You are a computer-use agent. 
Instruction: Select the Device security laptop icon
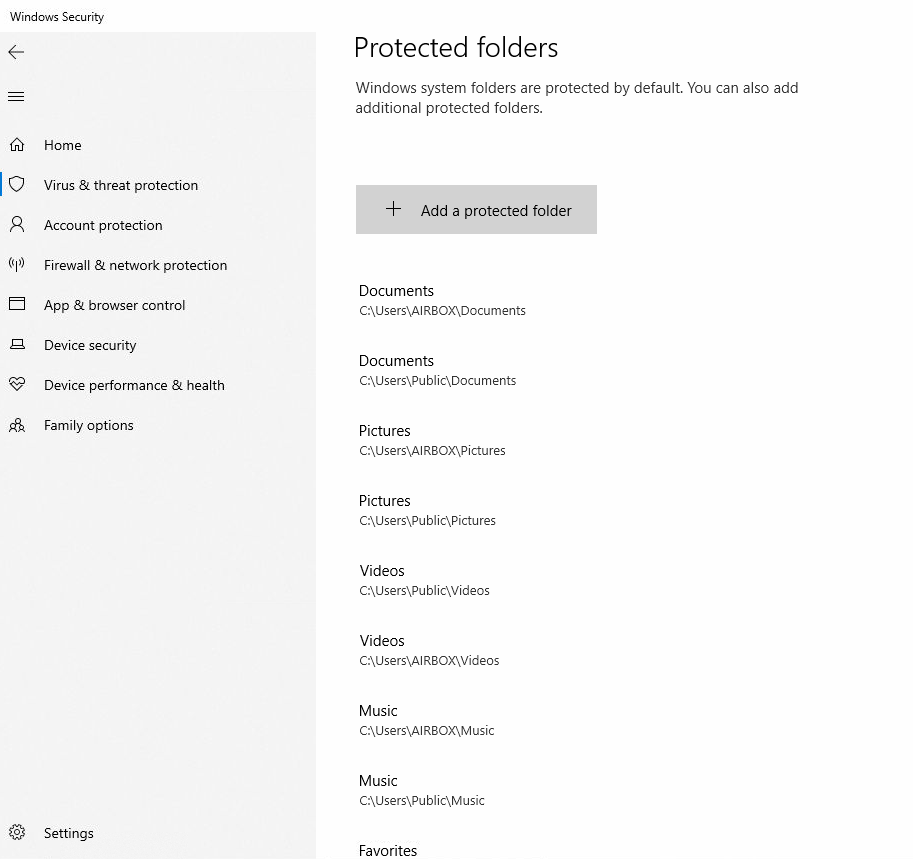pyautogui.click(x=17, y=345)
